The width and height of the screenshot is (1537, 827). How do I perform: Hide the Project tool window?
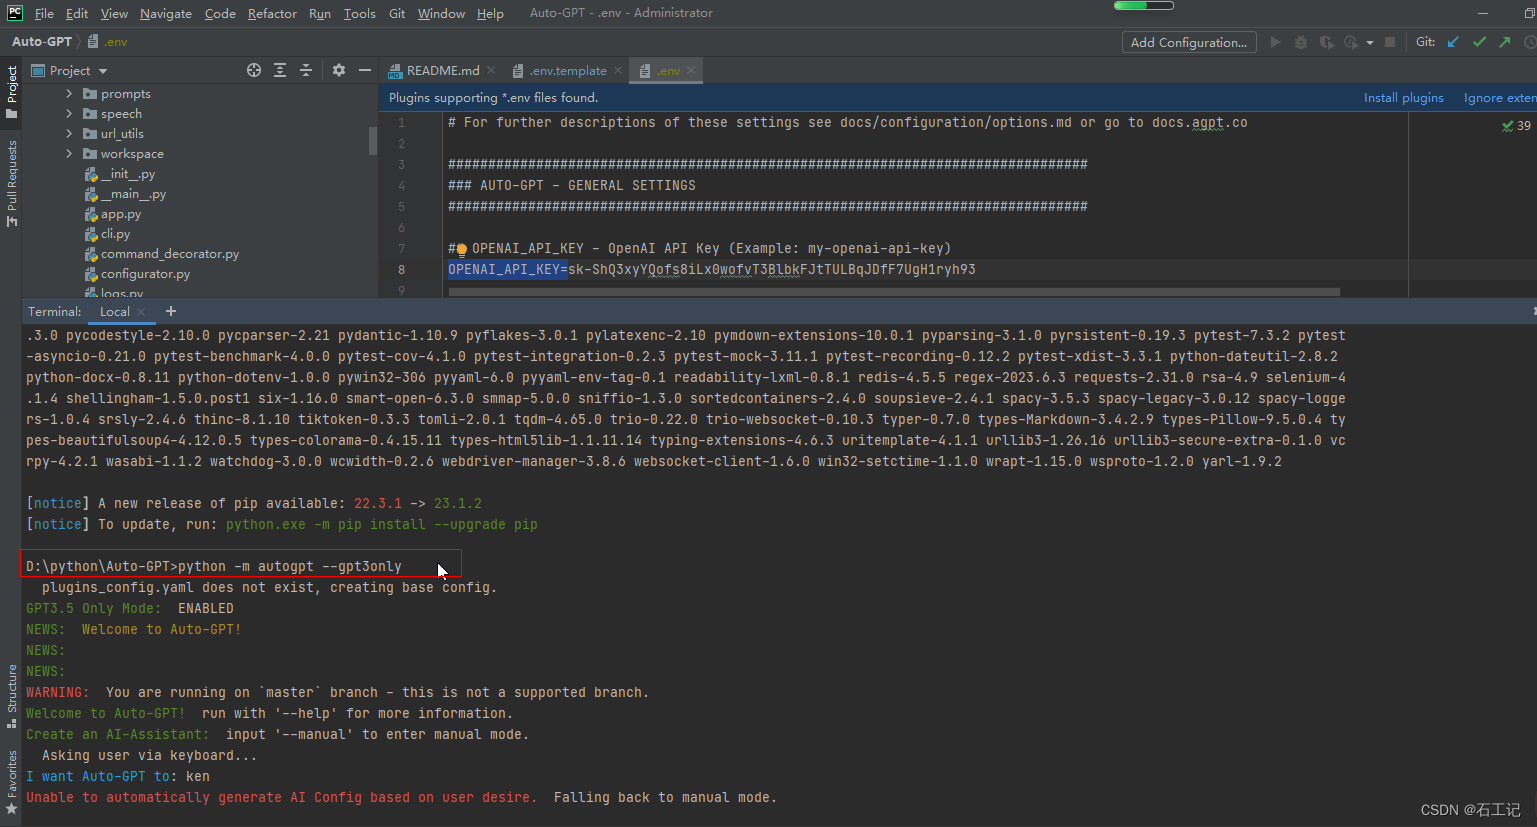click(365, 70)
